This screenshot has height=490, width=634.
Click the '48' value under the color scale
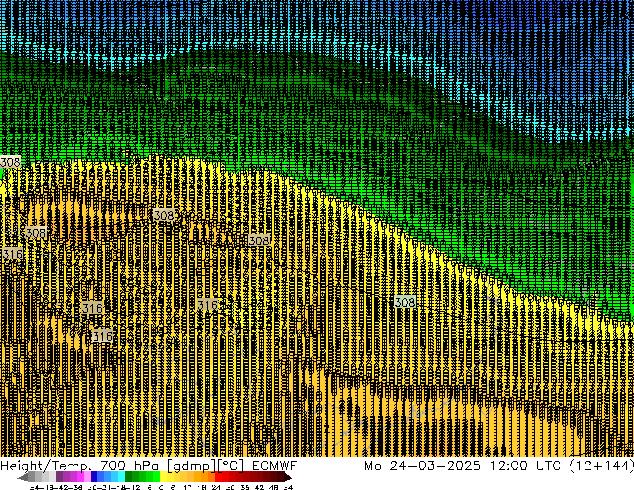coord(274,487)
